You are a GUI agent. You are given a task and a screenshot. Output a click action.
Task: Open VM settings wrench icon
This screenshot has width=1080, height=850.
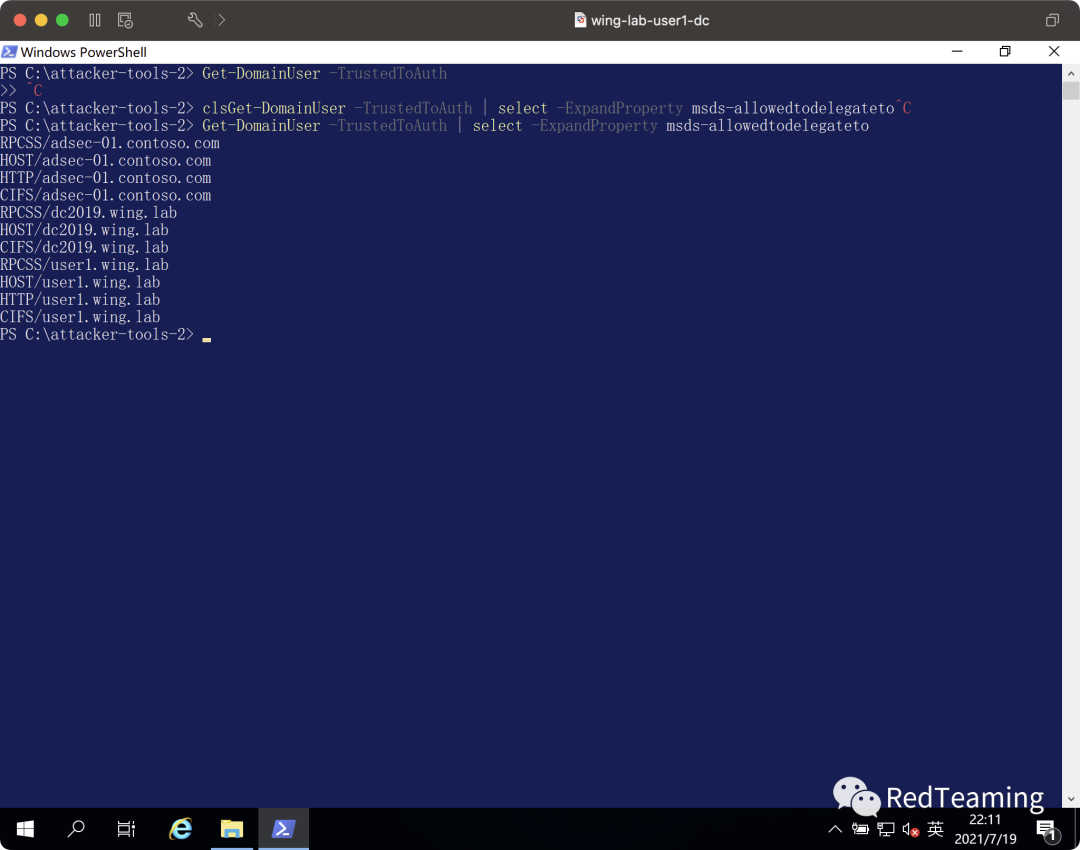[195, 20]
